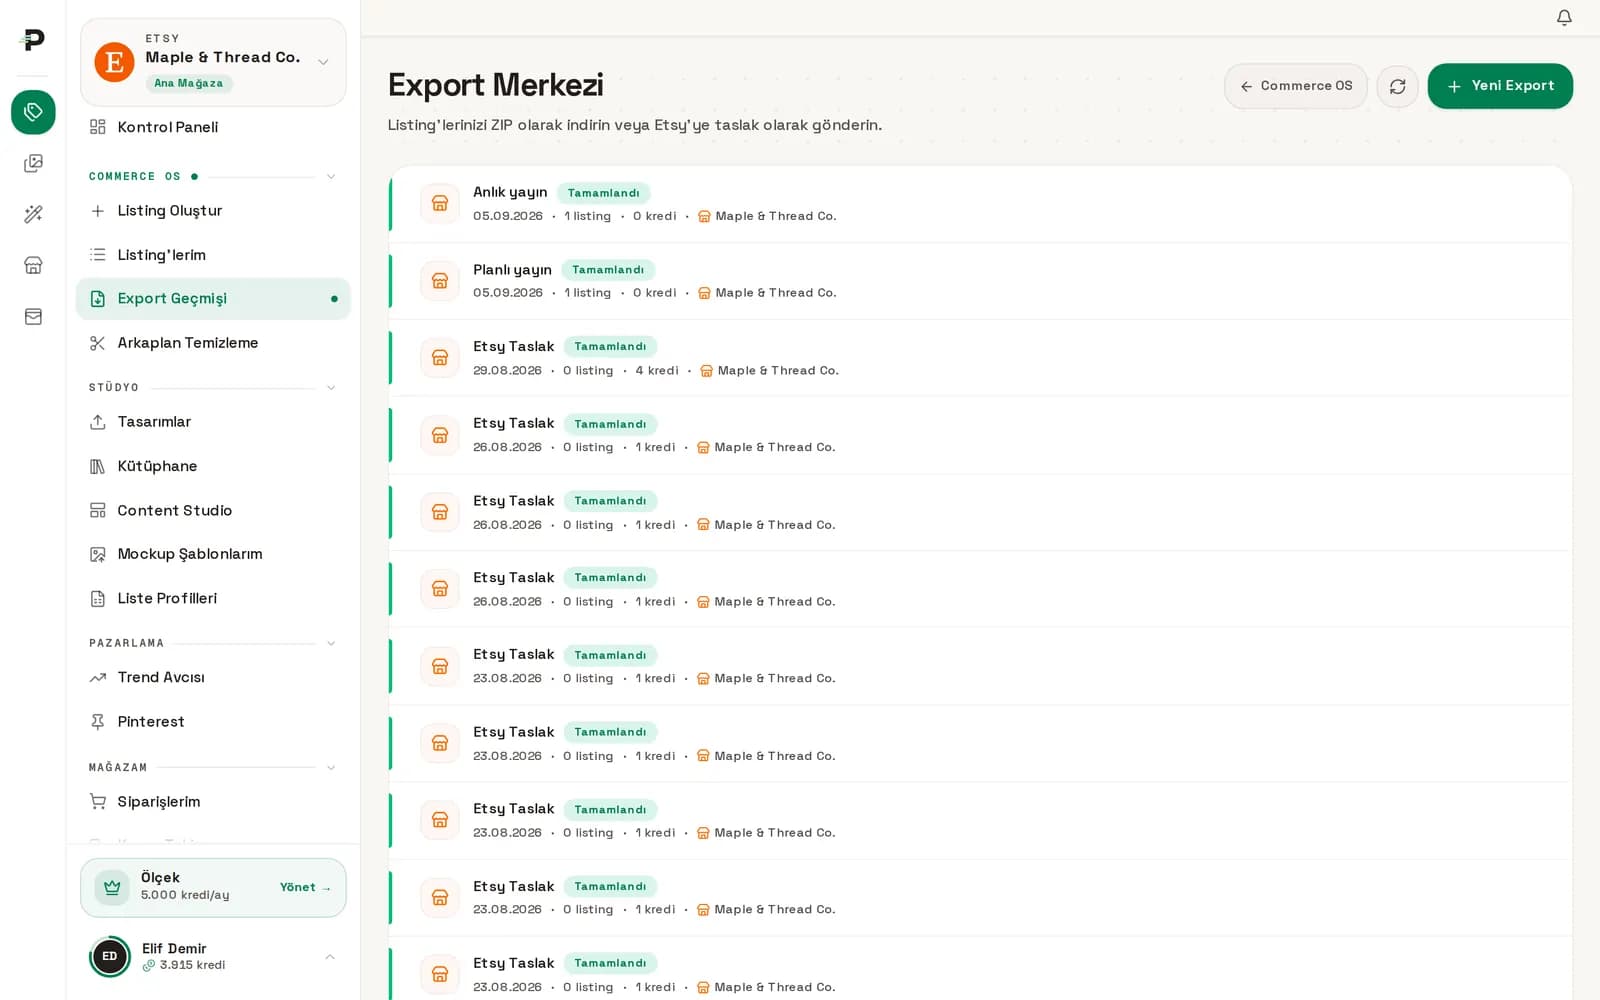Open Liste Profilleri
This screenshot has height=1000, width=1600.
[213, 598]
